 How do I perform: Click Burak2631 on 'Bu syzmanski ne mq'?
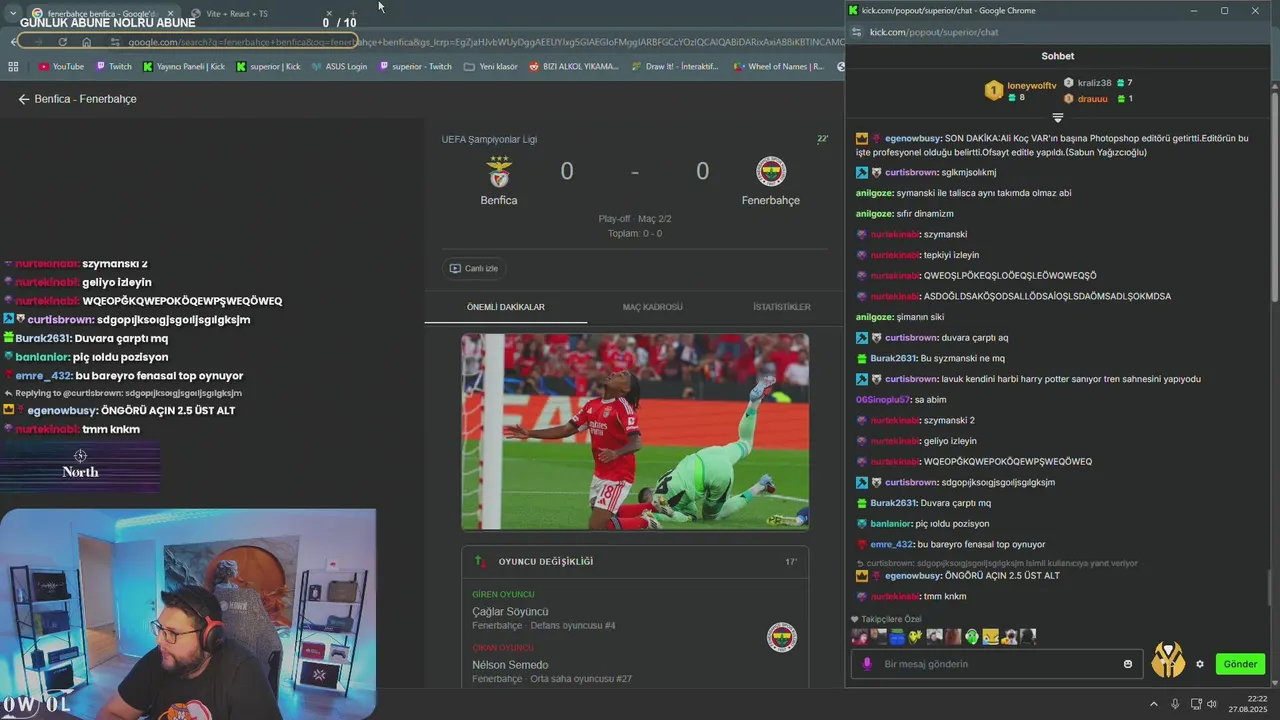coord(893,358)
